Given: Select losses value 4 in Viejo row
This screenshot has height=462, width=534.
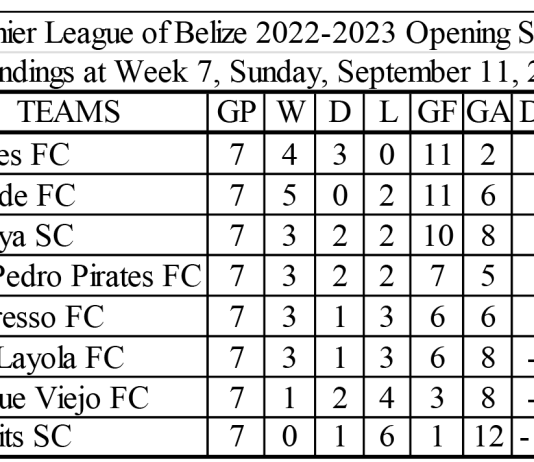Looking at the screenshot, I should (387, 398).
